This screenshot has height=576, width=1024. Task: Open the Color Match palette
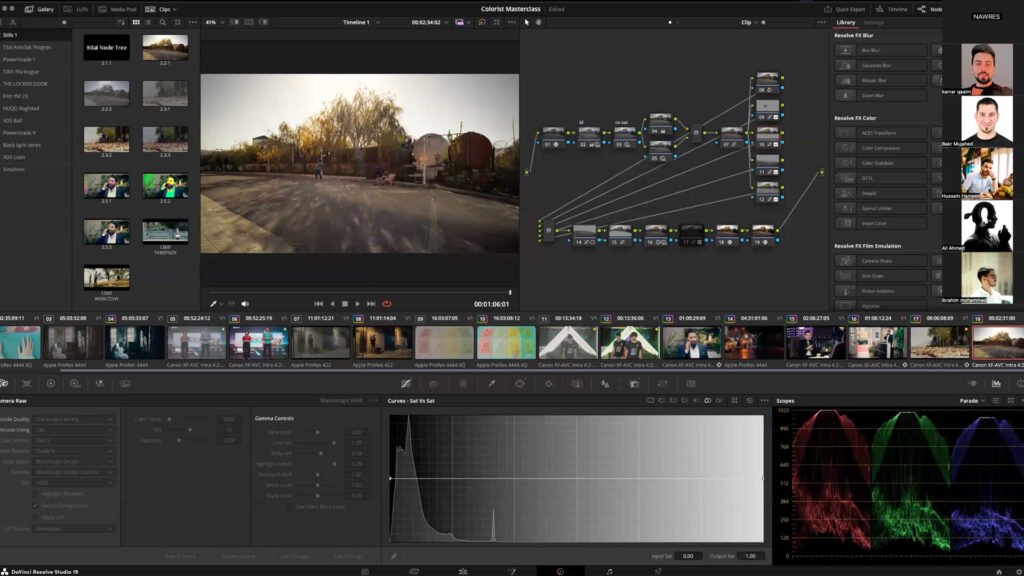pos(27,384)
